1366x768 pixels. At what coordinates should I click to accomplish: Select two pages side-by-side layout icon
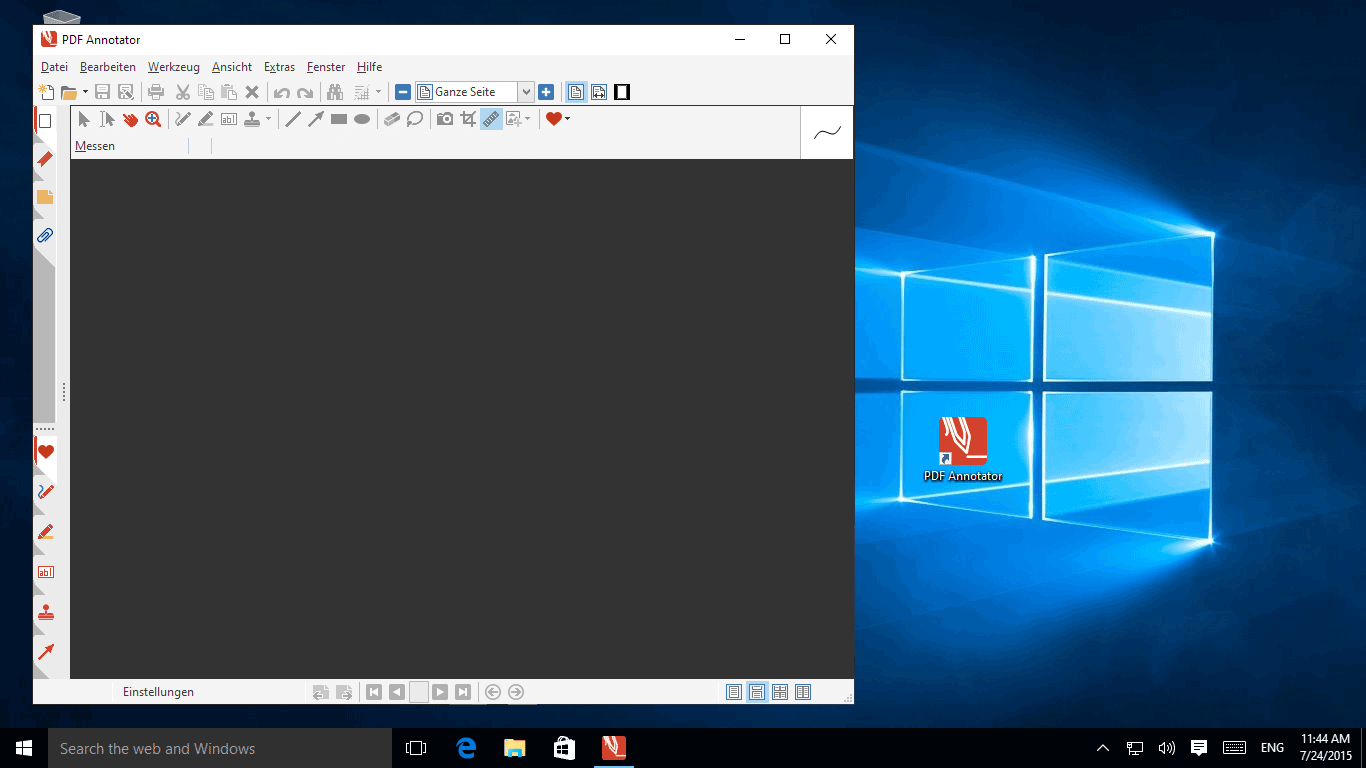(x=803, y=692)
